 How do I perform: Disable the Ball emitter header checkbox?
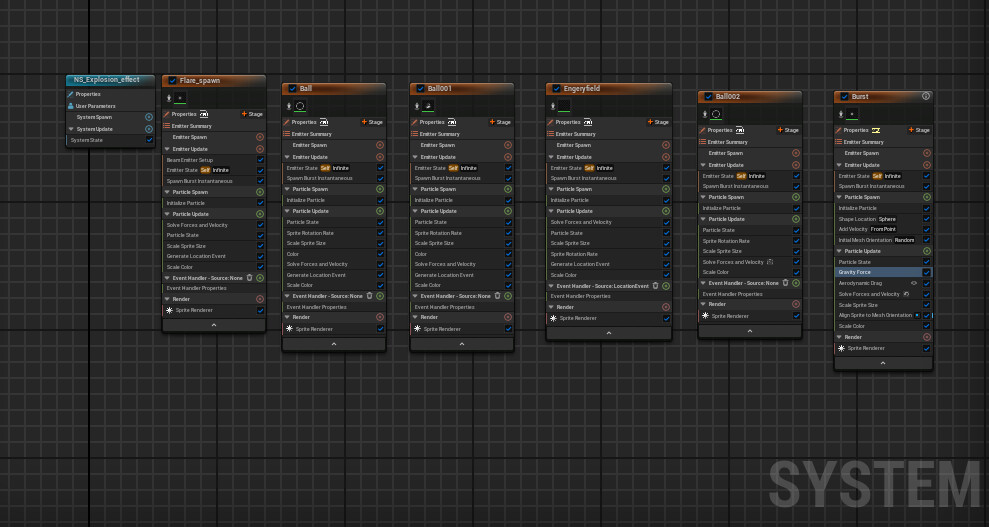[293, 89]
